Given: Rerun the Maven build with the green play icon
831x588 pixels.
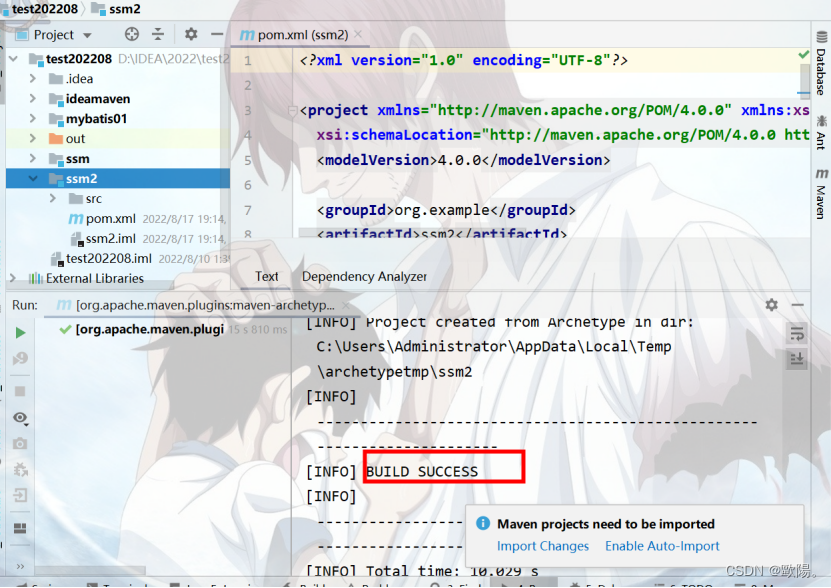Looking at the screenshot, I should pyautogui.click(x=20, y=333).
